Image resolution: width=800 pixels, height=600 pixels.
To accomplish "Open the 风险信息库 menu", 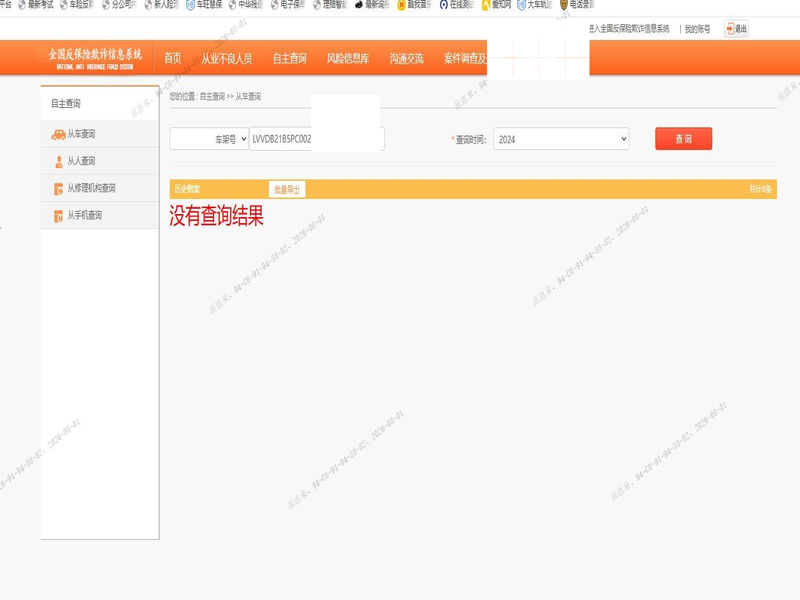I will tap(347, 58).
